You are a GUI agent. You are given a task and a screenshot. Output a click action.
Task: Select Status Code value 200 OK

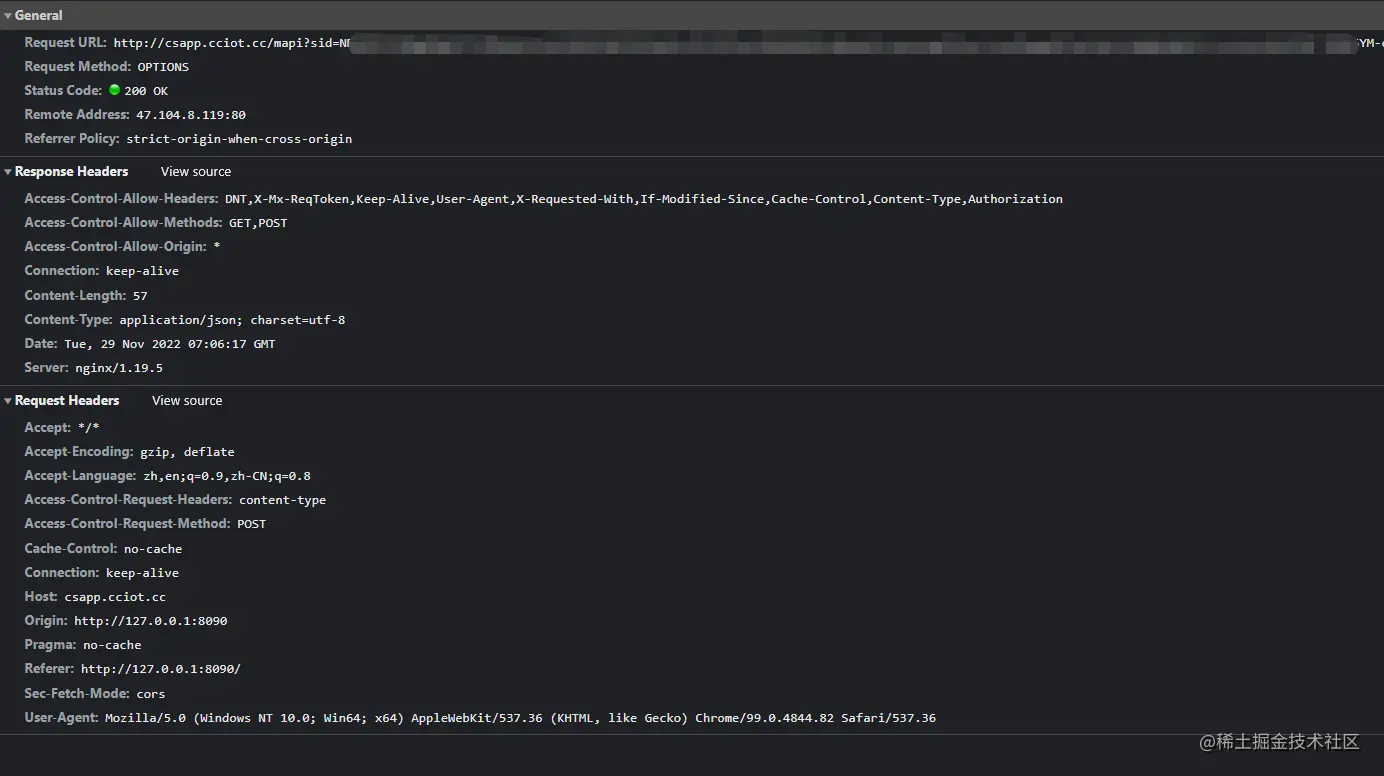pos(146,91)
